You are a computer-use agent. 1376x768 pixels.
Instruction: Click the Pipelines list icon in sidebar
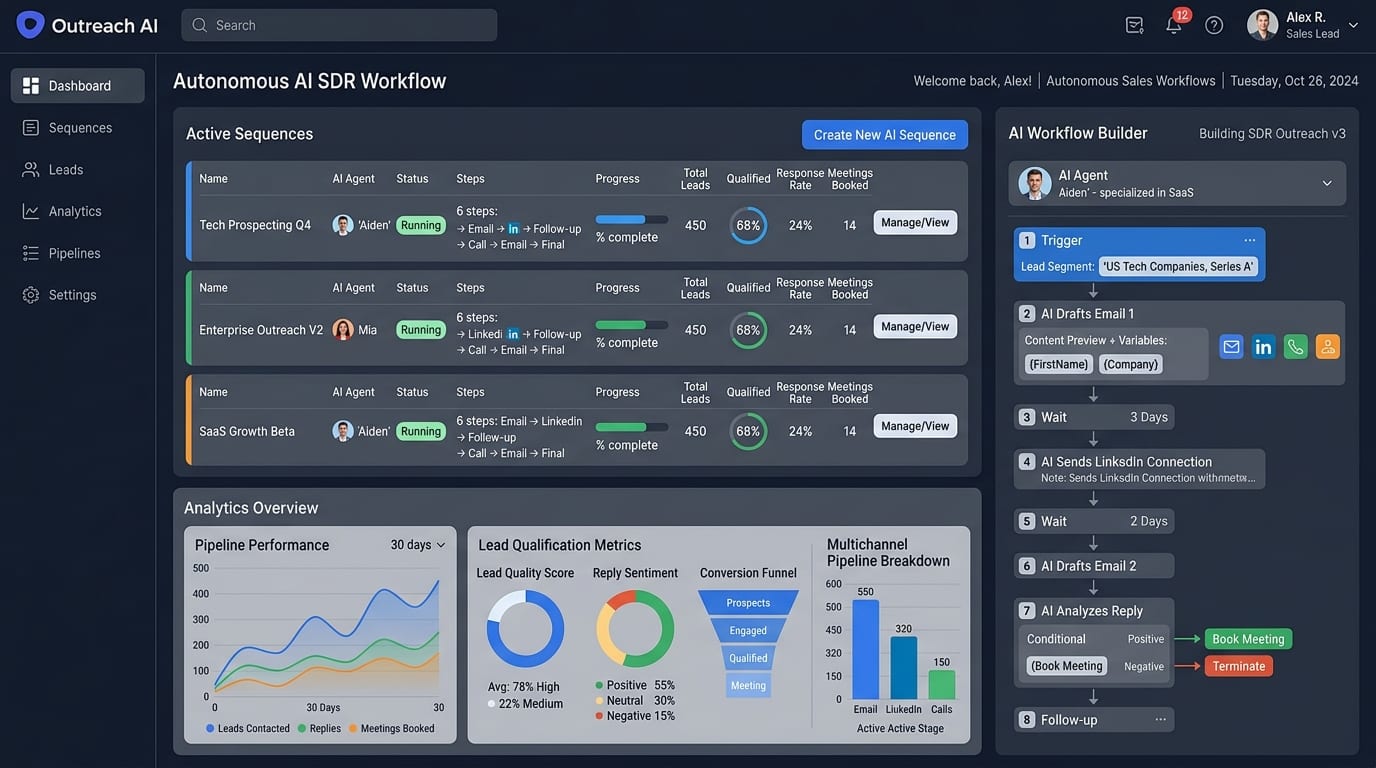coord(31,253)
